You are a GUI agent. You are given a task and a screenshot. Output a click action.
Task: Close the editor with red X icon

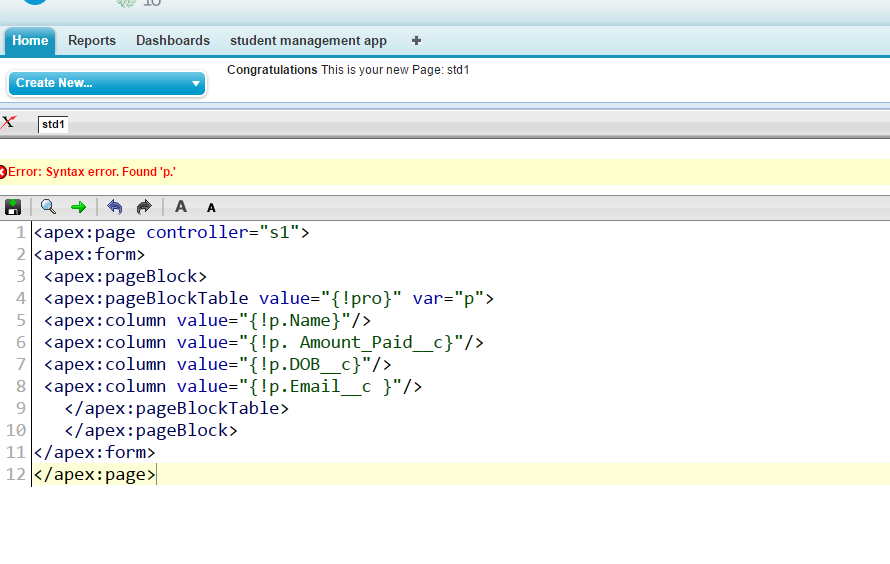9,123
